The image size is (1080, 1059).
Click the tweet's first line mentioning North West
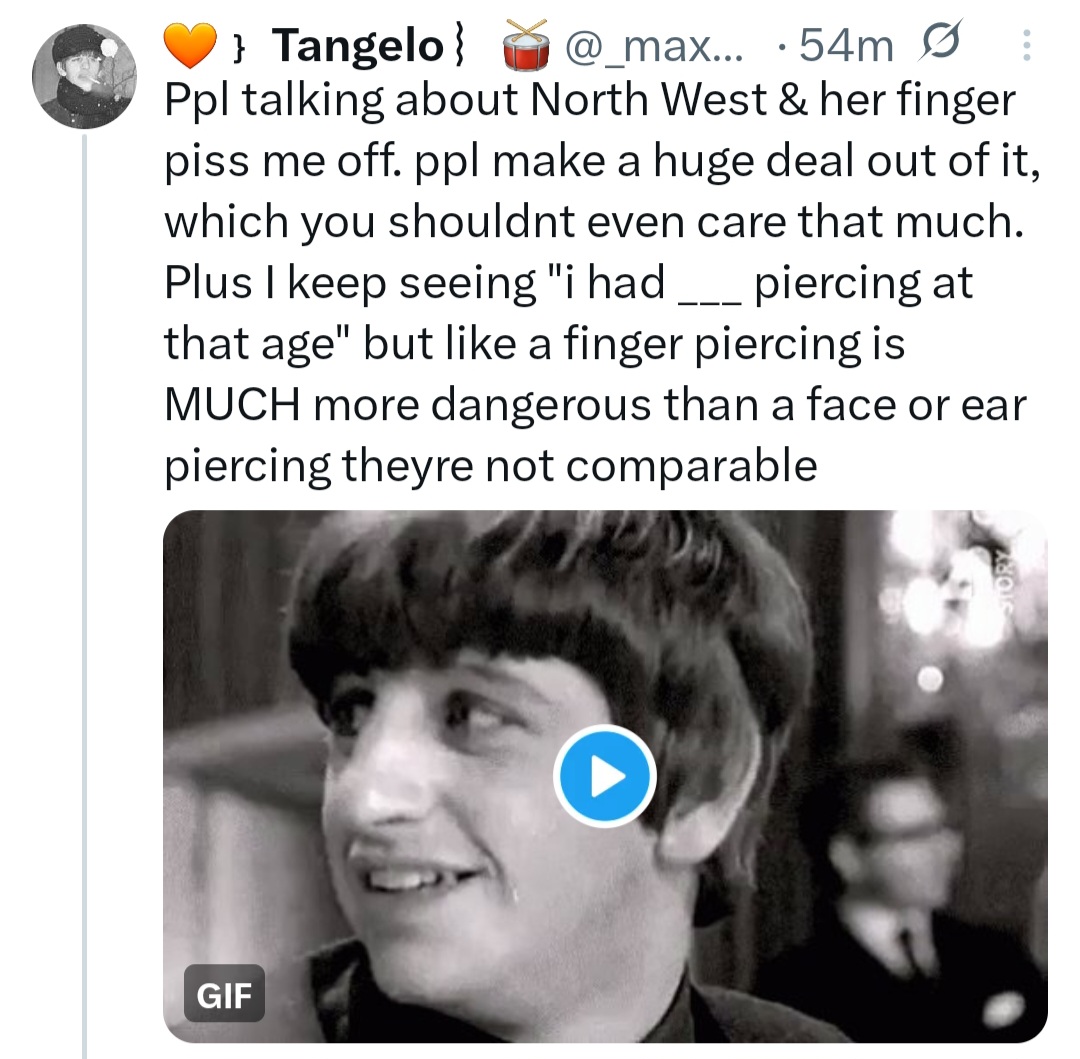[589, 101]
